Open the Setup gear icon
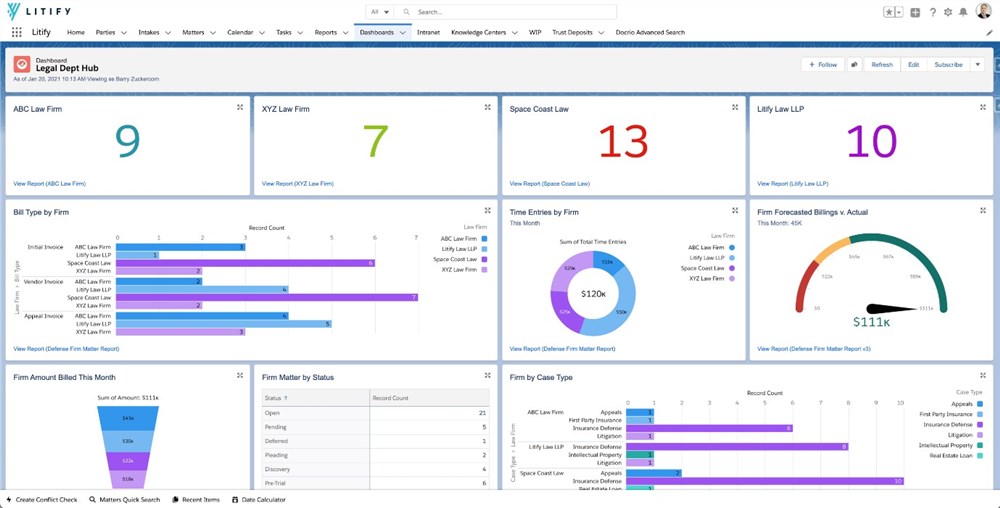The image size is (1000, 508). pyautogui.click(x=948, y=12)
